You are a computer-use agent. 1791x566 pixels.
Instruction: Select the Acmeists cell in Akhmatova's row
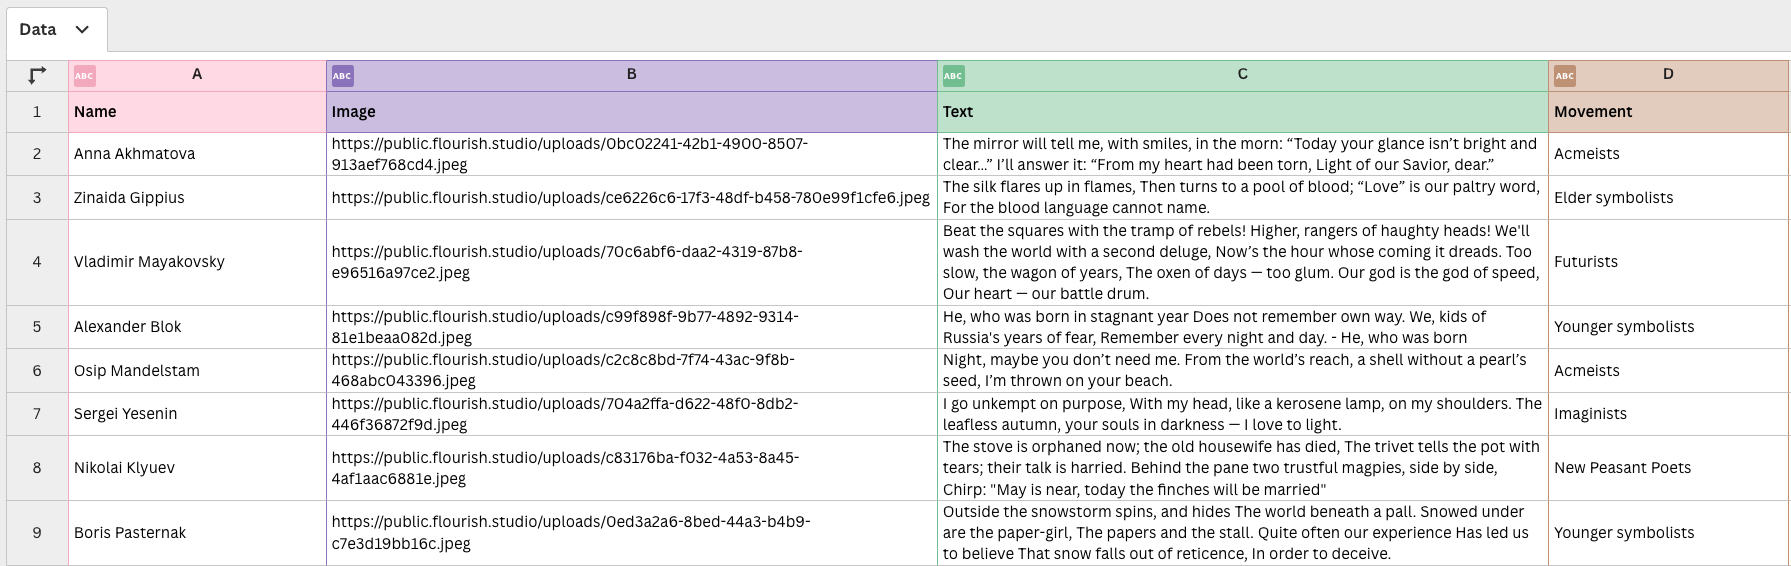coord(1668,154)
